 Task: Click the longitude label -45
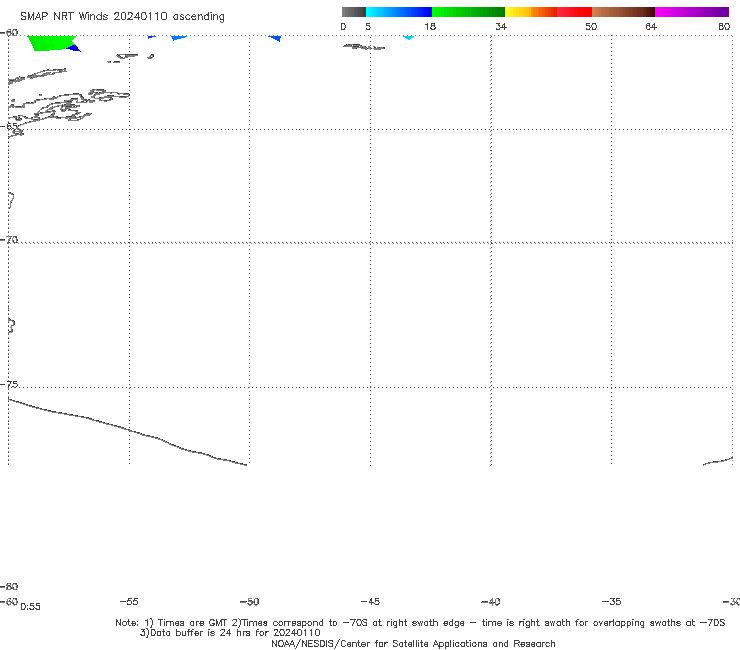[x=370, y=601]
